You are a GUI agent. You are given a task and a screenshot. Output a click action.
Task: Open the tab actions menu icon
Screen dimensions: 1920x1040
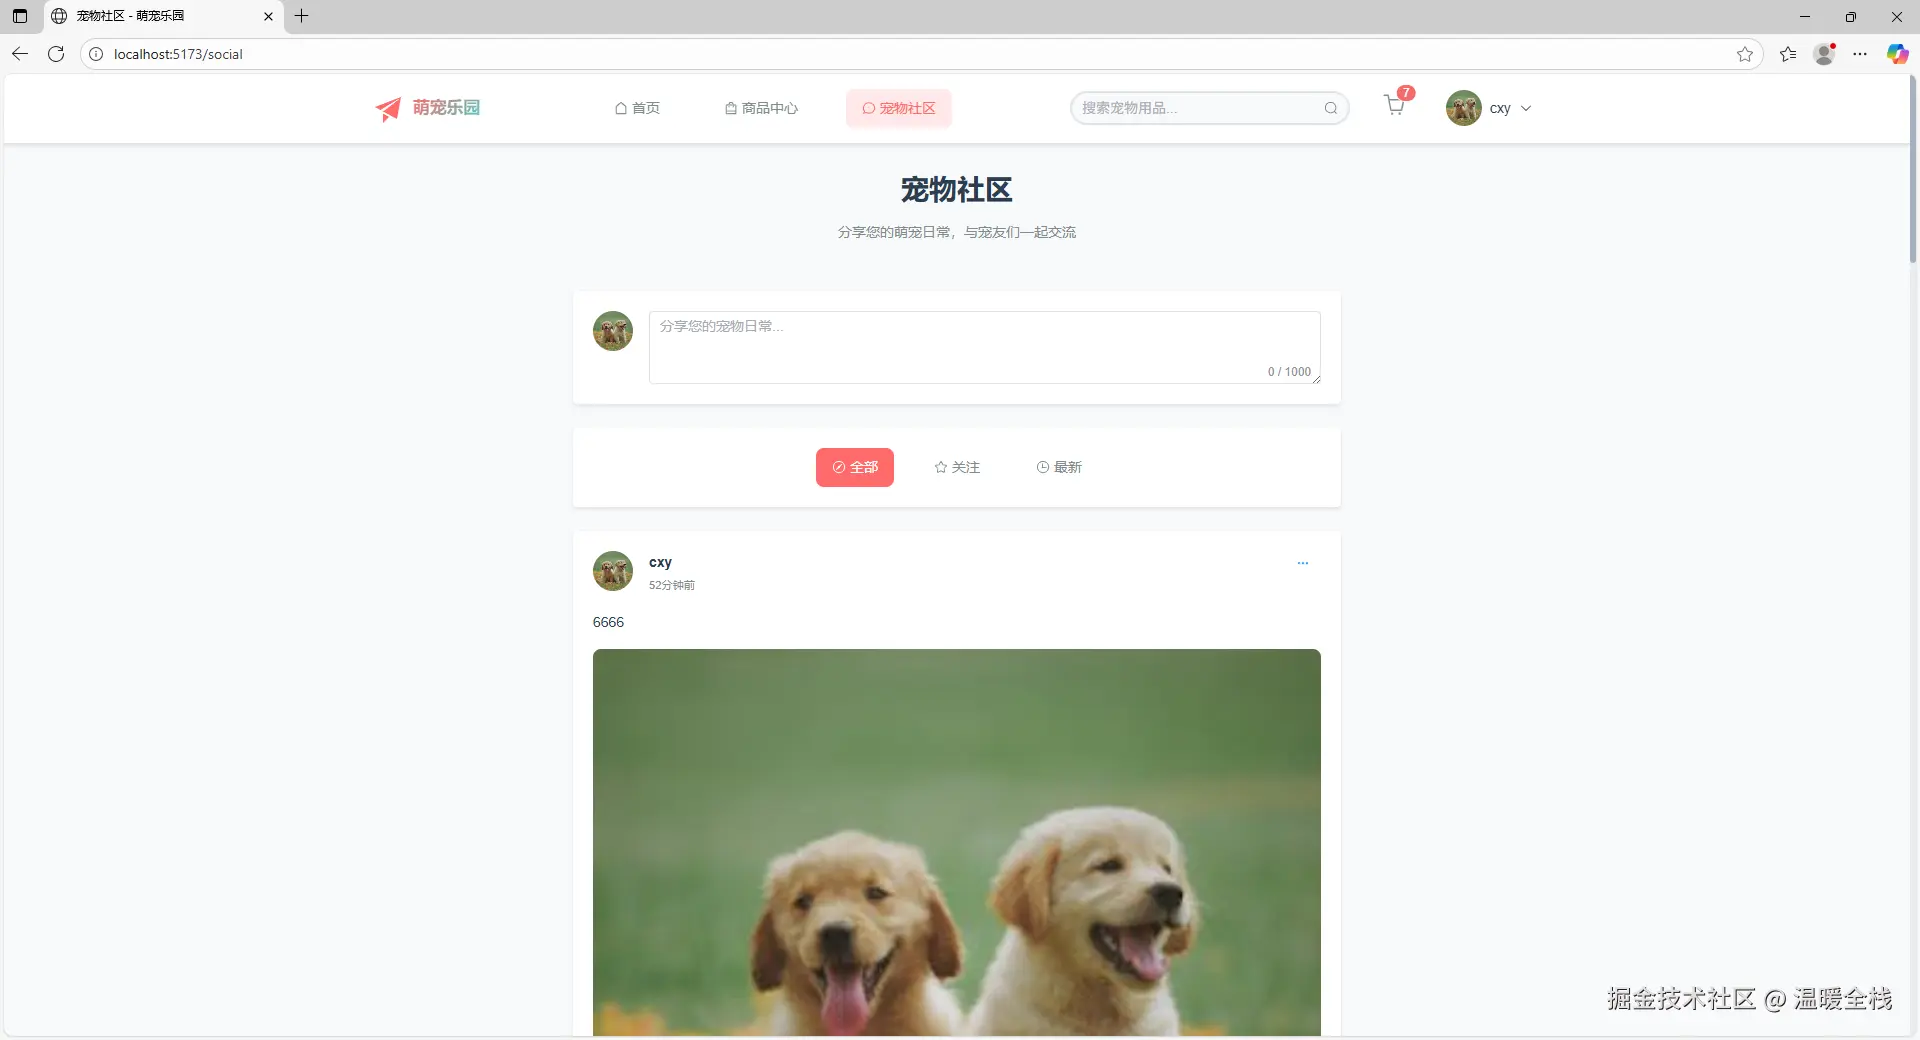(x=20, y=16)
